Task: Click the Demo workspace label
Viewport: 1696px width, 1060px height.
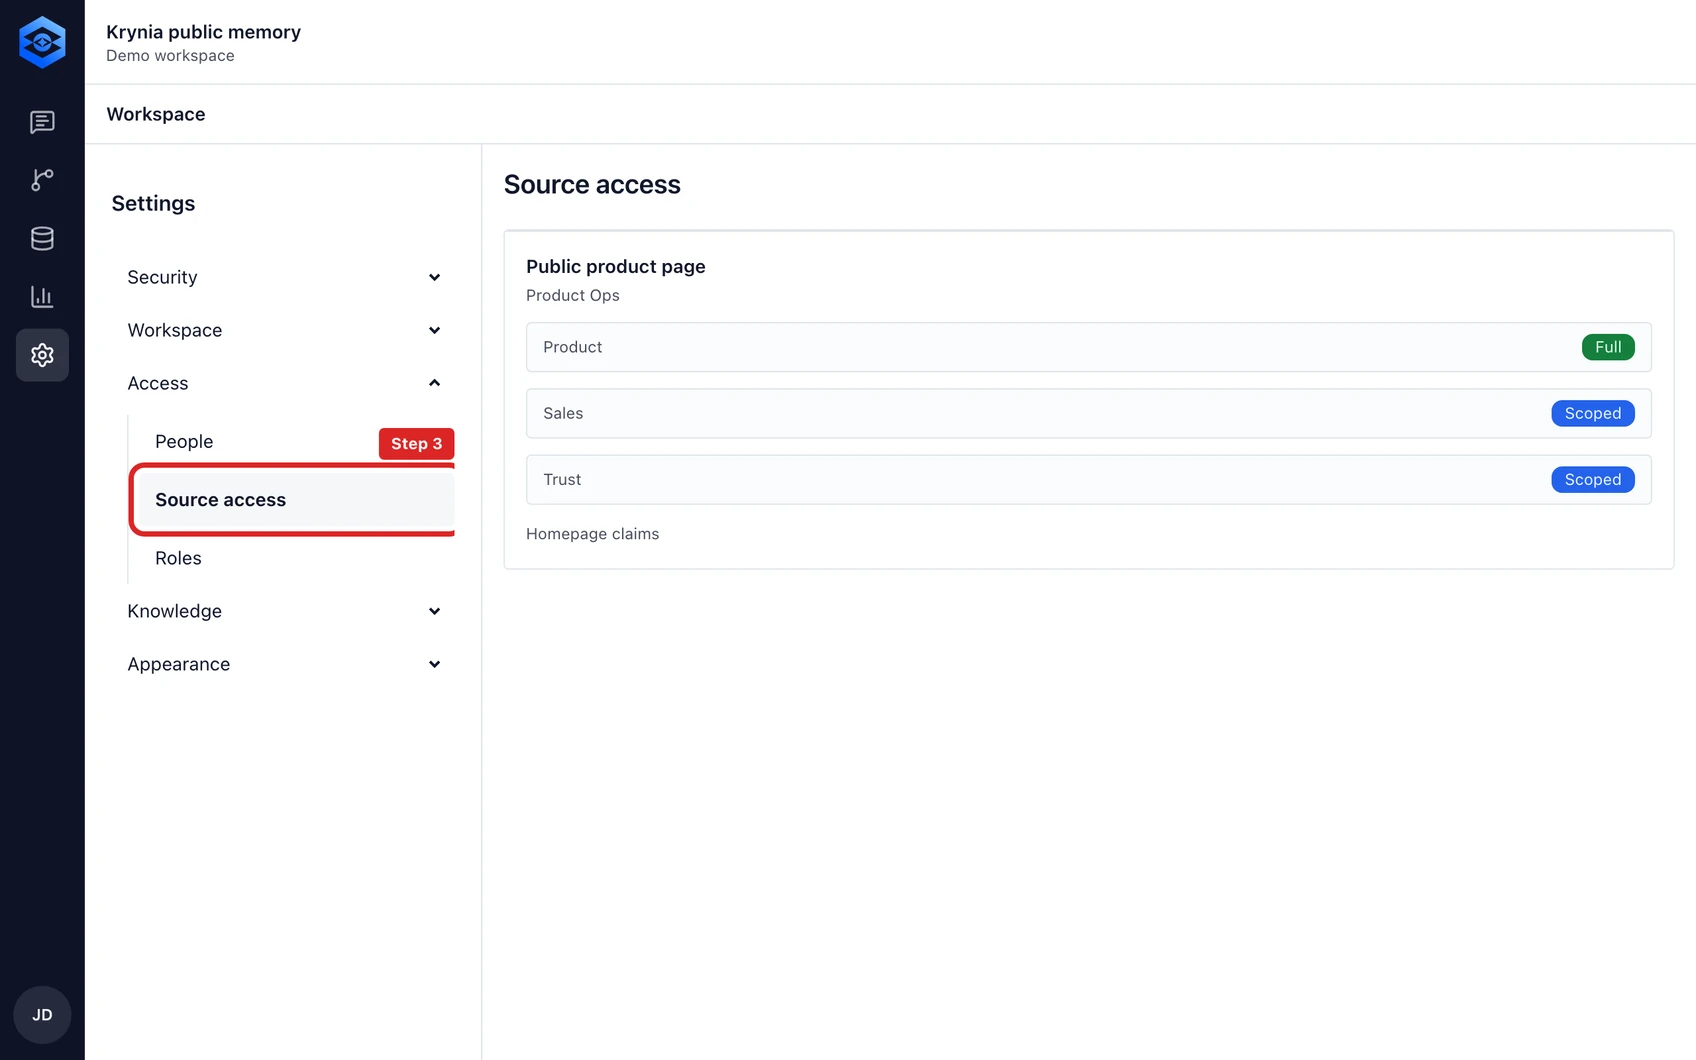Action: click(x=170, y=56)
